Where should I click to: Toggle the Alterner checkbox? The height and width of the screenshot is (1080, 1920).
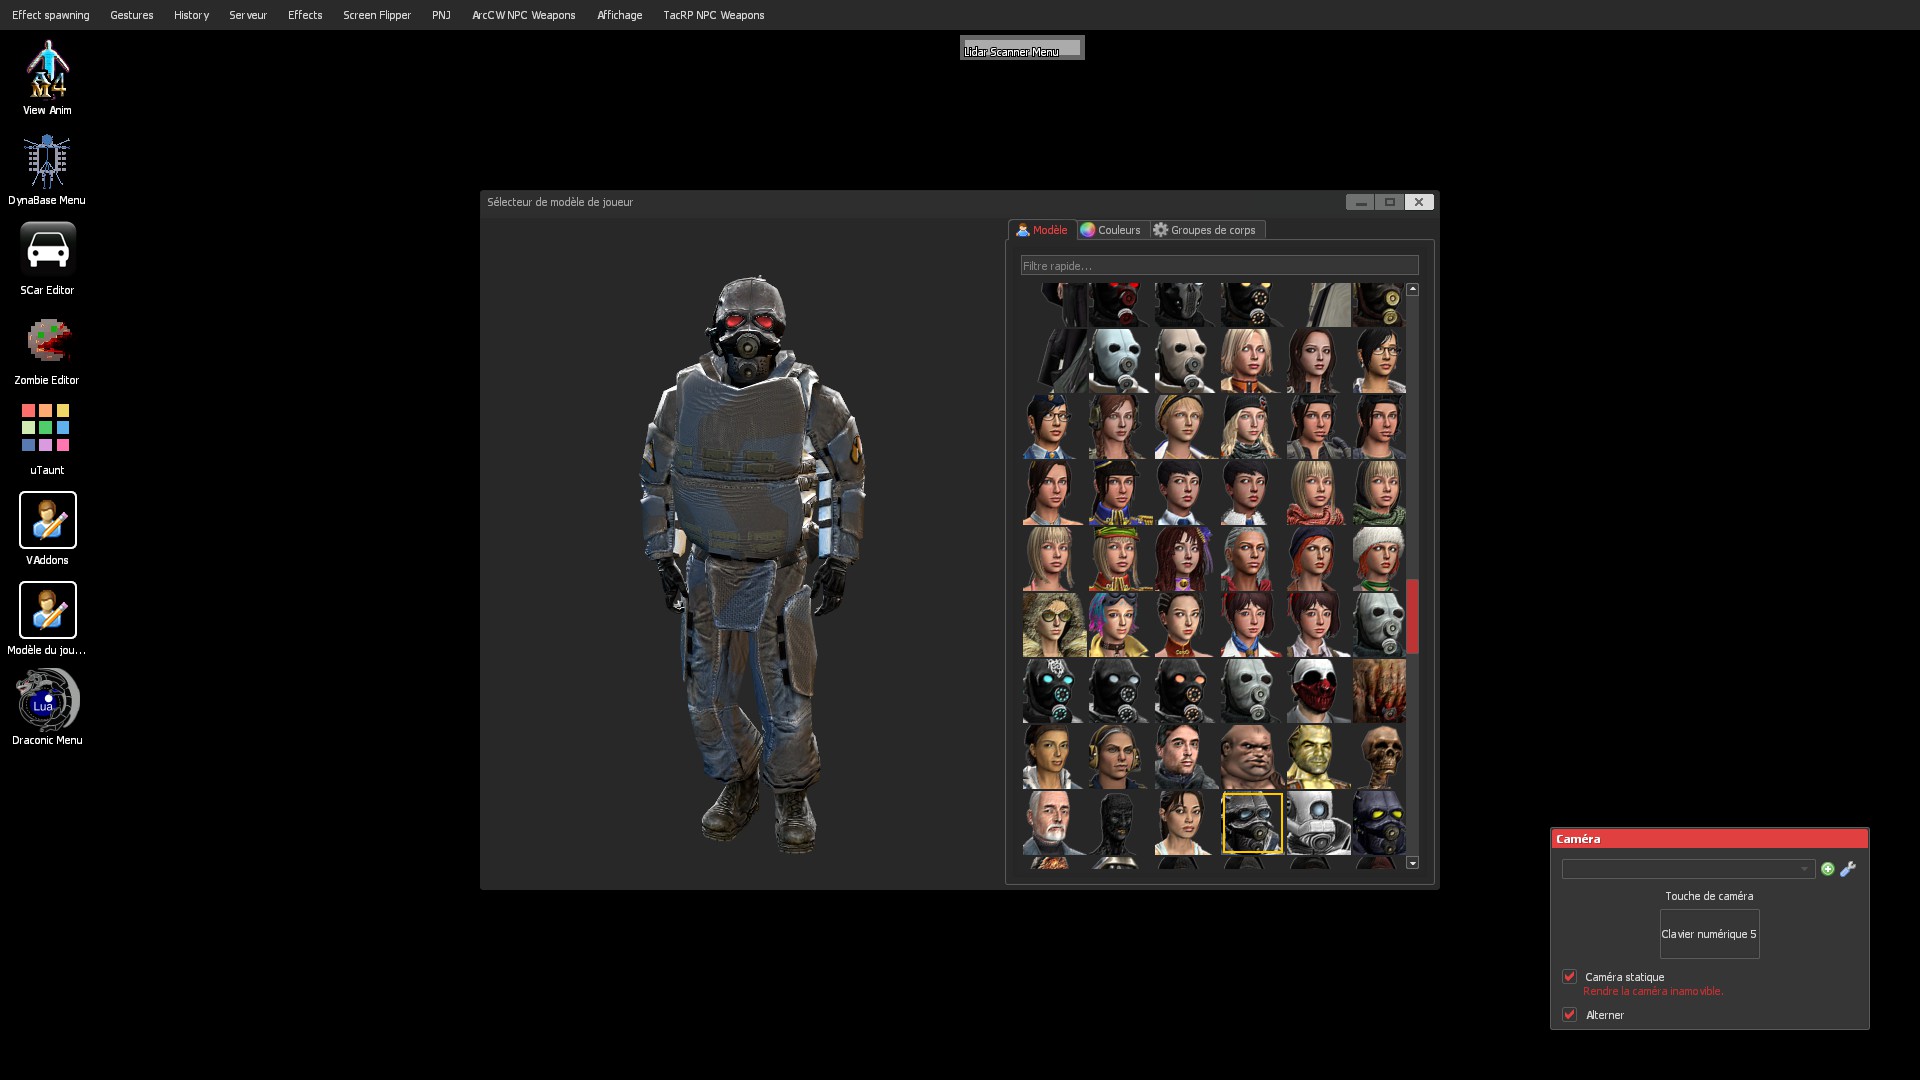[1569, 1015]
